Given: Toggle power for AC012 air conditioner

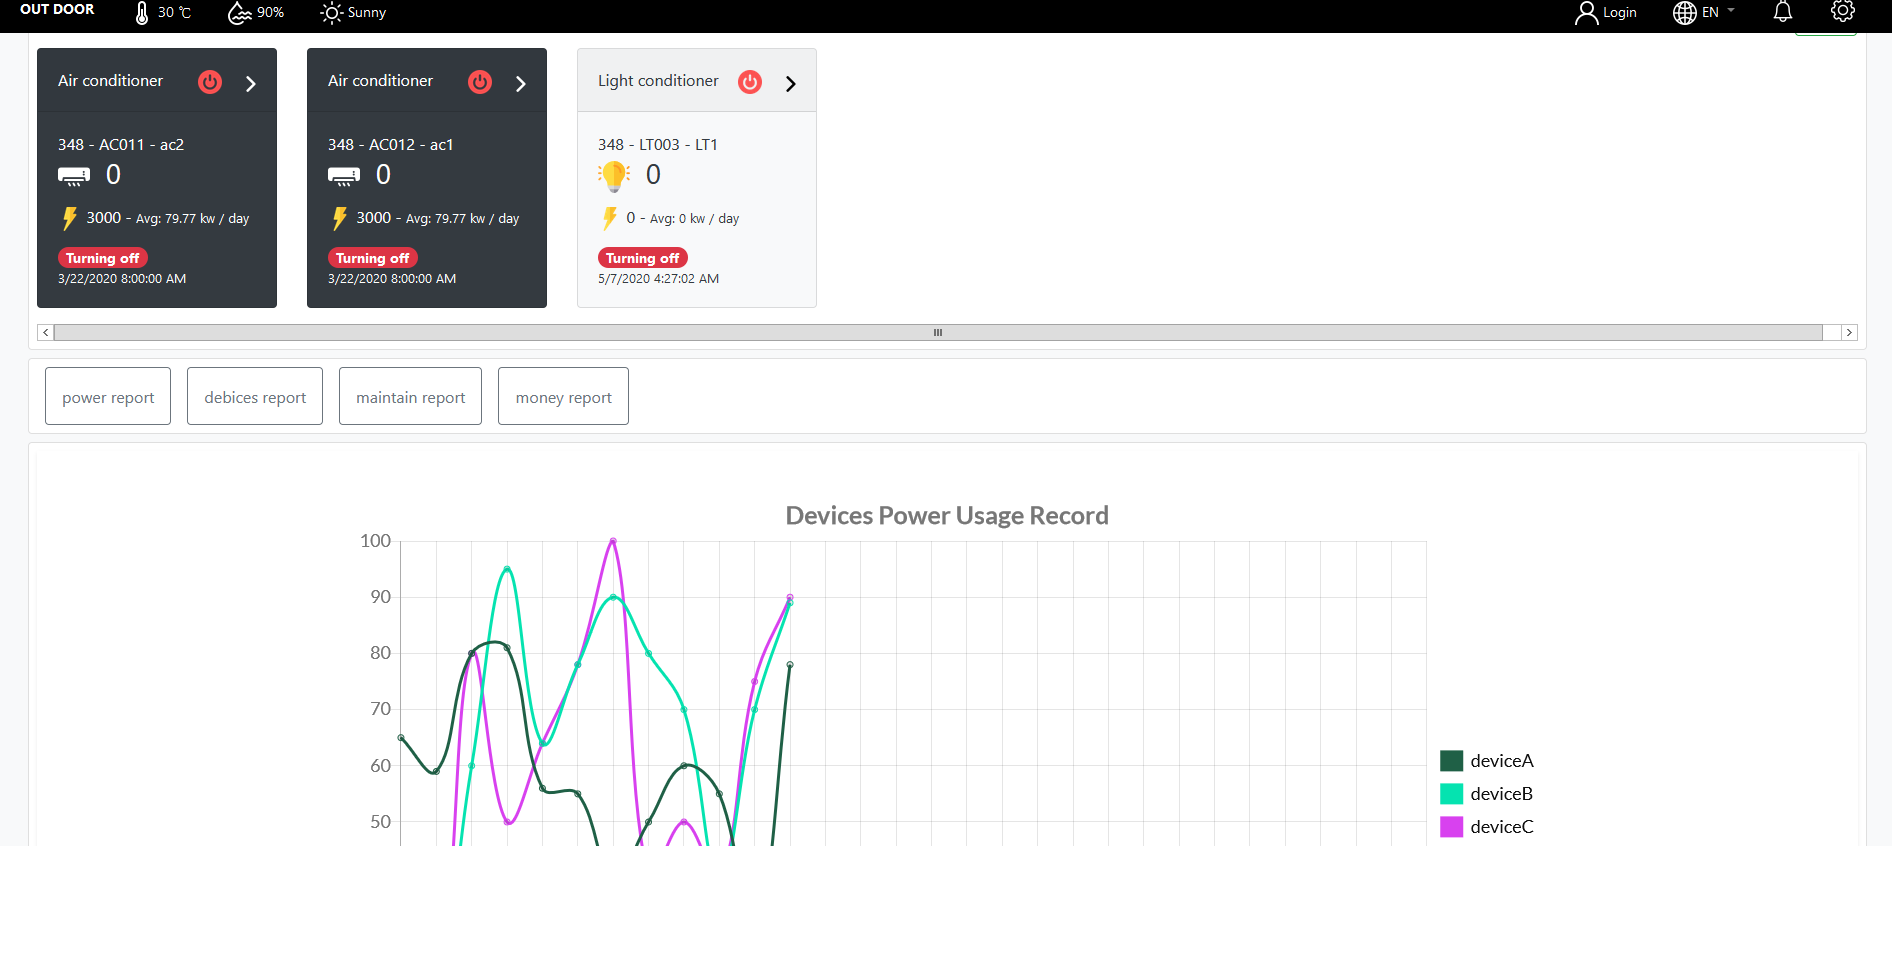Looking at the screenshot, I should pos(480,82).
